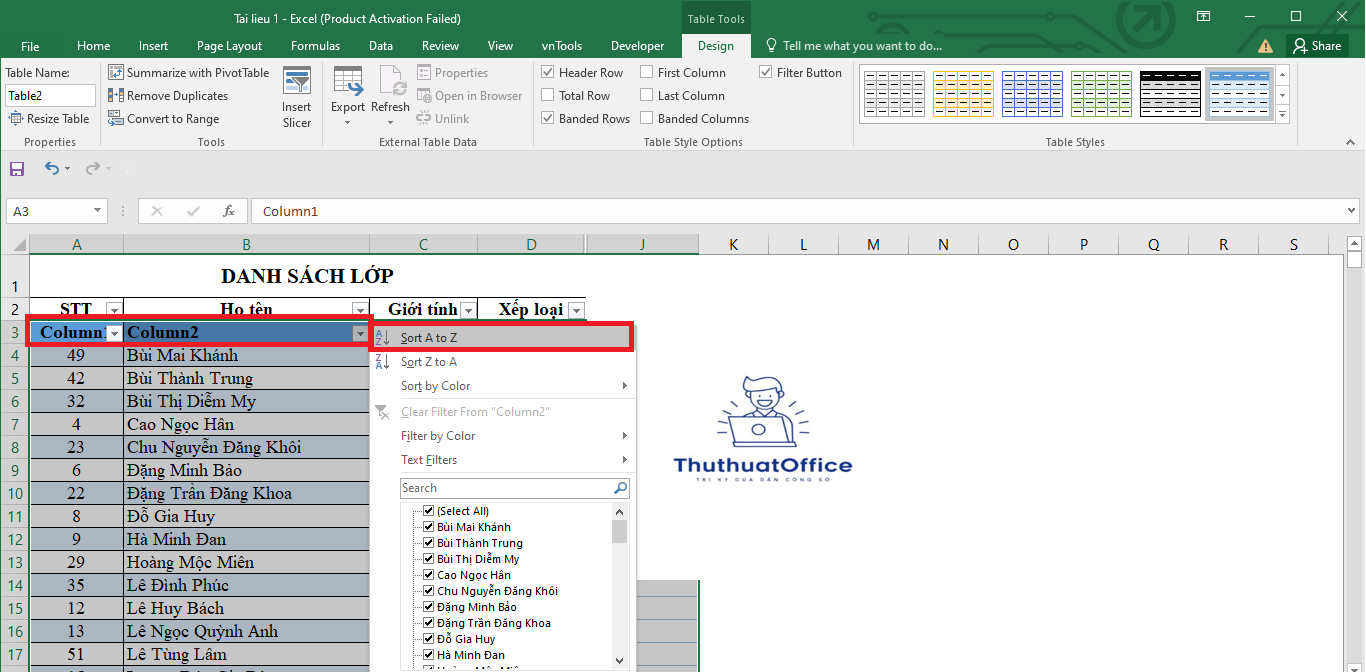The width and height of the screenshot is (1366, 672).
Task: Expand Filter by Color submenu
Action: click(x=504, y=436)
